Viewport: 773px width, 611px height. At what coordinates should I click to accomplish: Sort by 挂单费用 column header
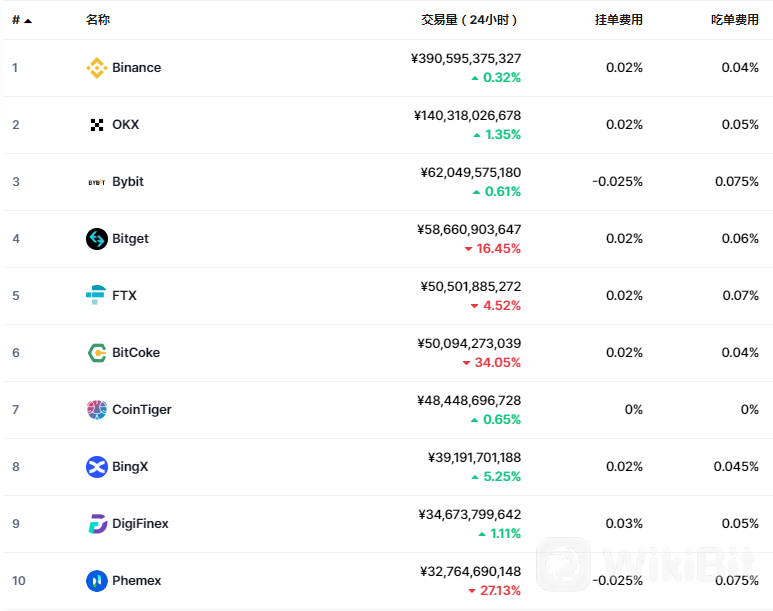[619, 20]
